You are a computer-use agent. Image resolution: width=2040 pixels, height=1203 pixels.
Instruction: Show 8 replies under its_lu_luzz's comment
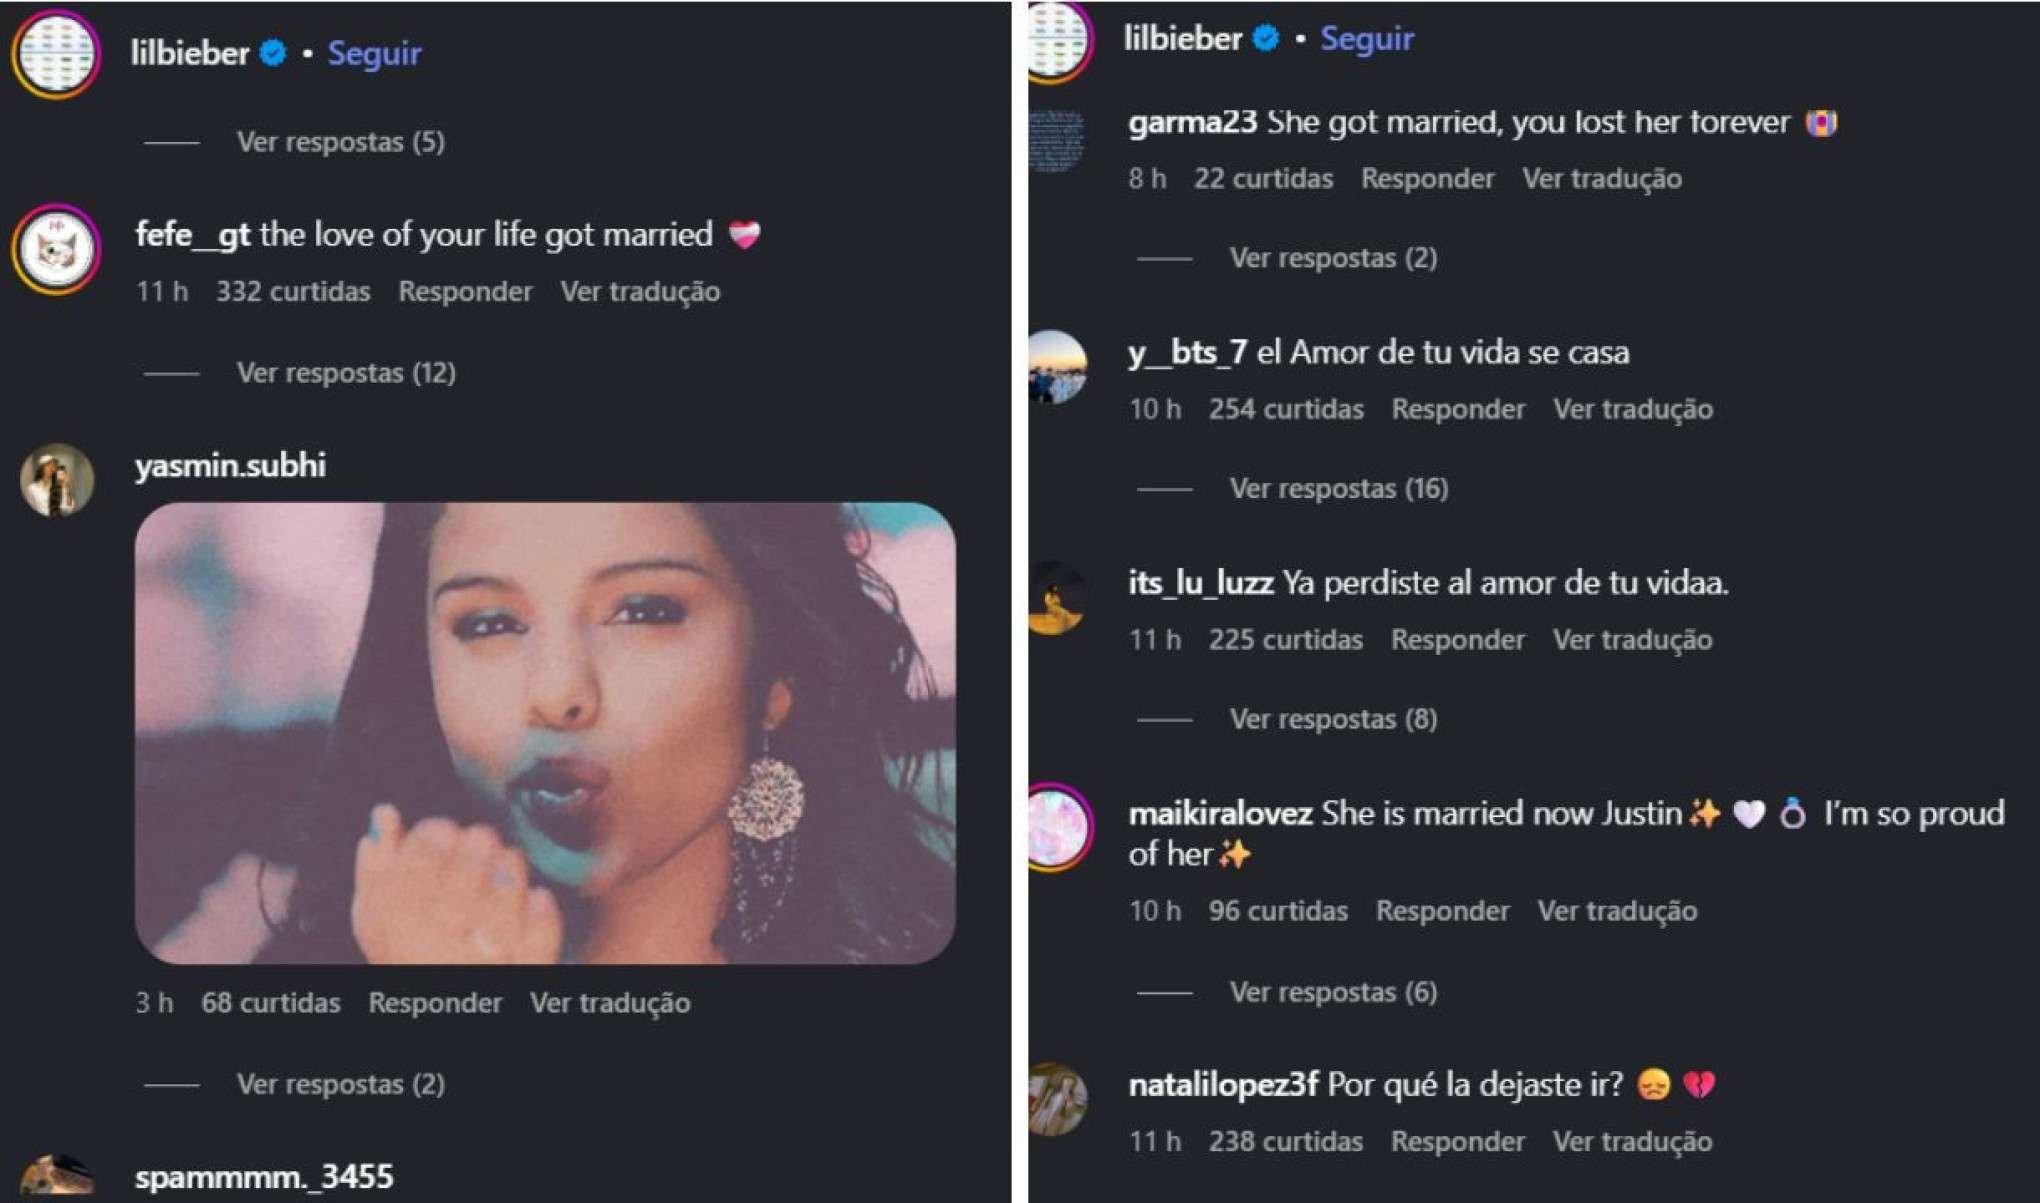1333,719
